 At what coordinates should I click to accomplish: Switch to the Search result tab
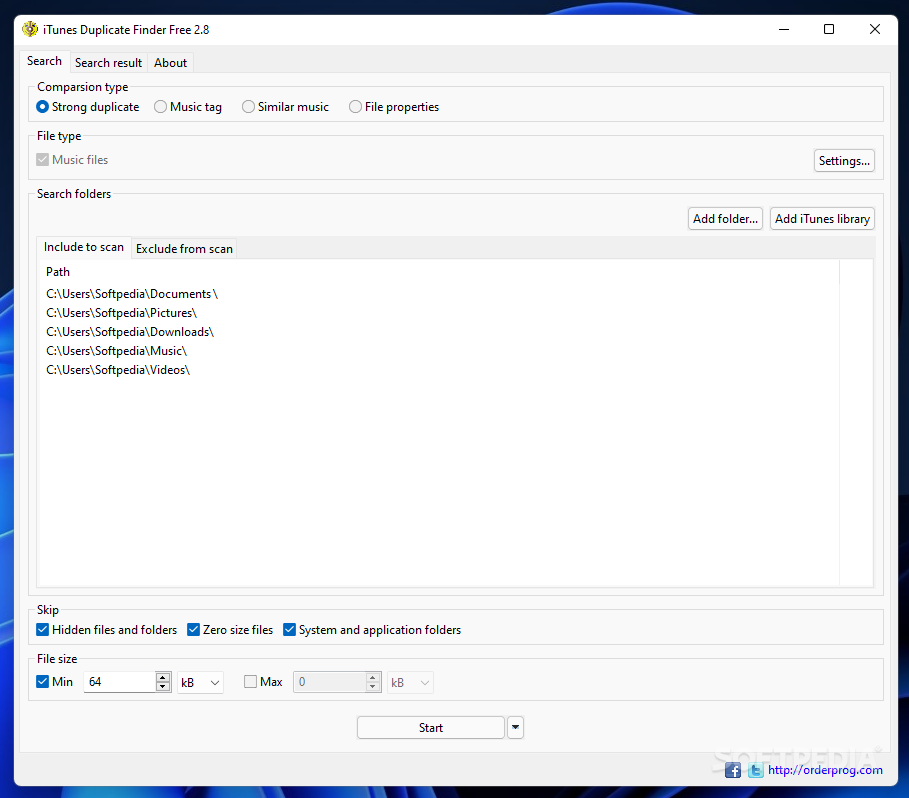pyautogui.click(x=108, y=63)
